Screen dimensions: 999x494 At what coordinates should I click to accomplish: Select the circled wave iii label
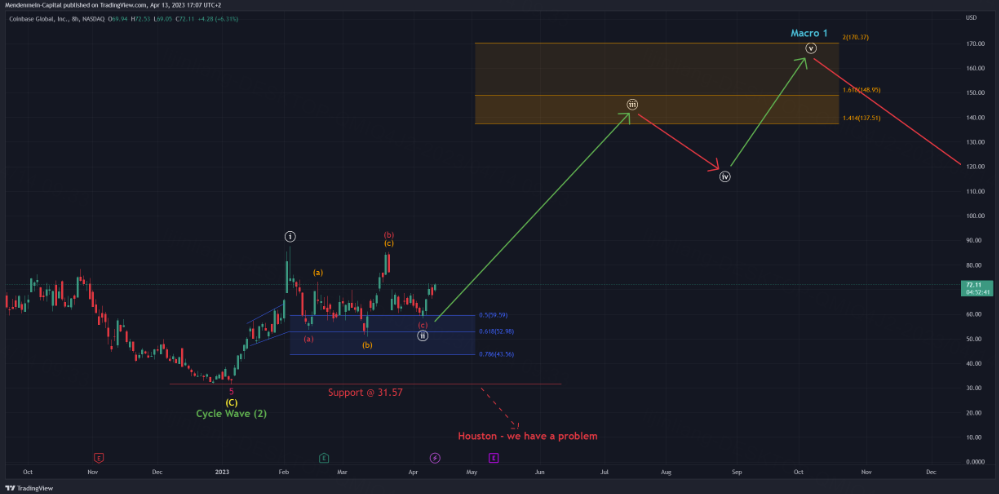[x=631, y=104]
